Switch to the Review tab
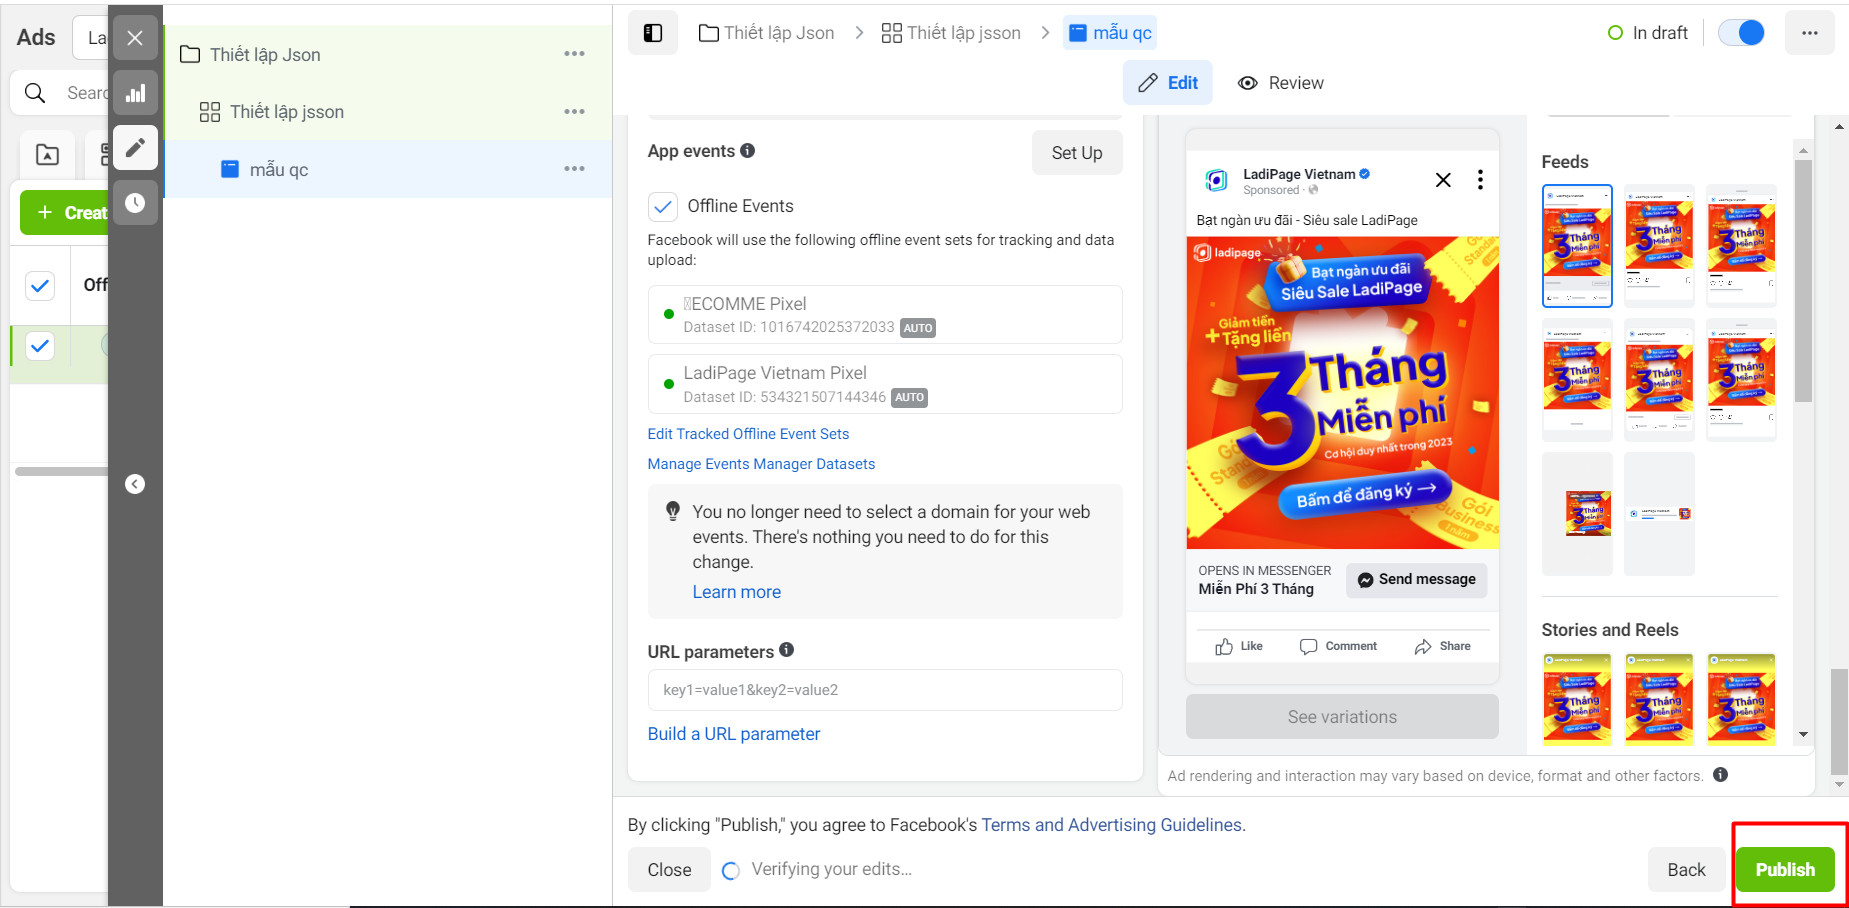This screenshot has width=1849, height=908. pyautogui.click(x=1280, y=83)
